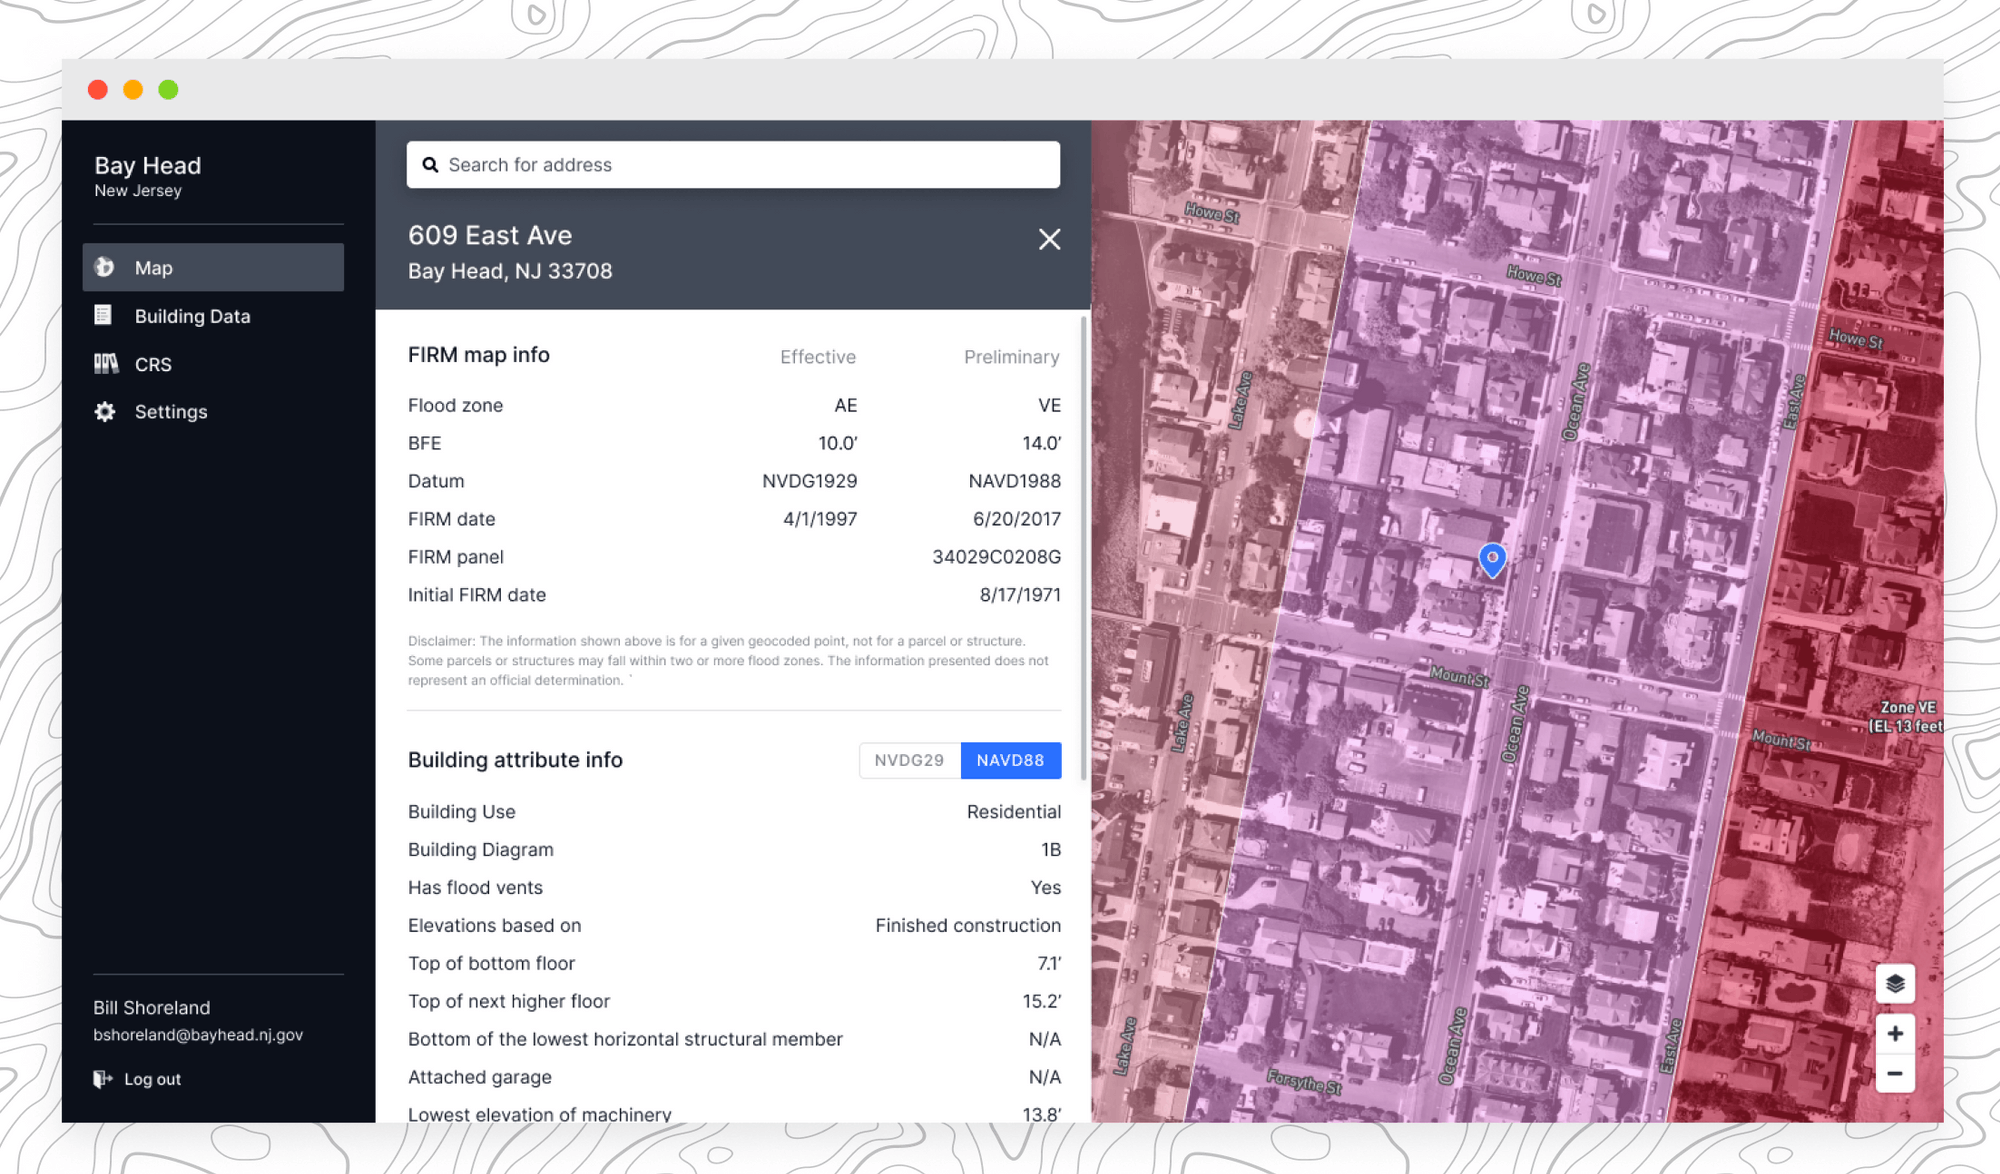The image size is (2000, 1174).
Task: Select Map from the navigation menu
Action: click(153, 267)
